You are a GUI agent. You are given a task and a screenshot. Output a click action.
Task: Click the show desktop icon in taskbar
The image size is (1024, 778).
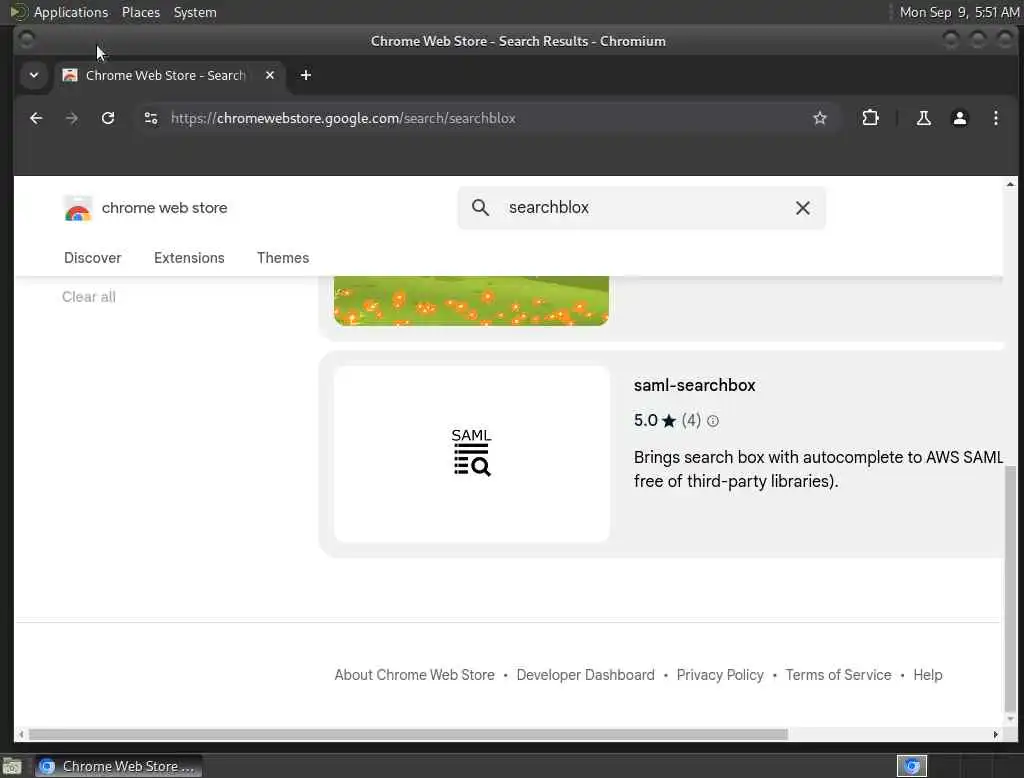coord(12,766)
